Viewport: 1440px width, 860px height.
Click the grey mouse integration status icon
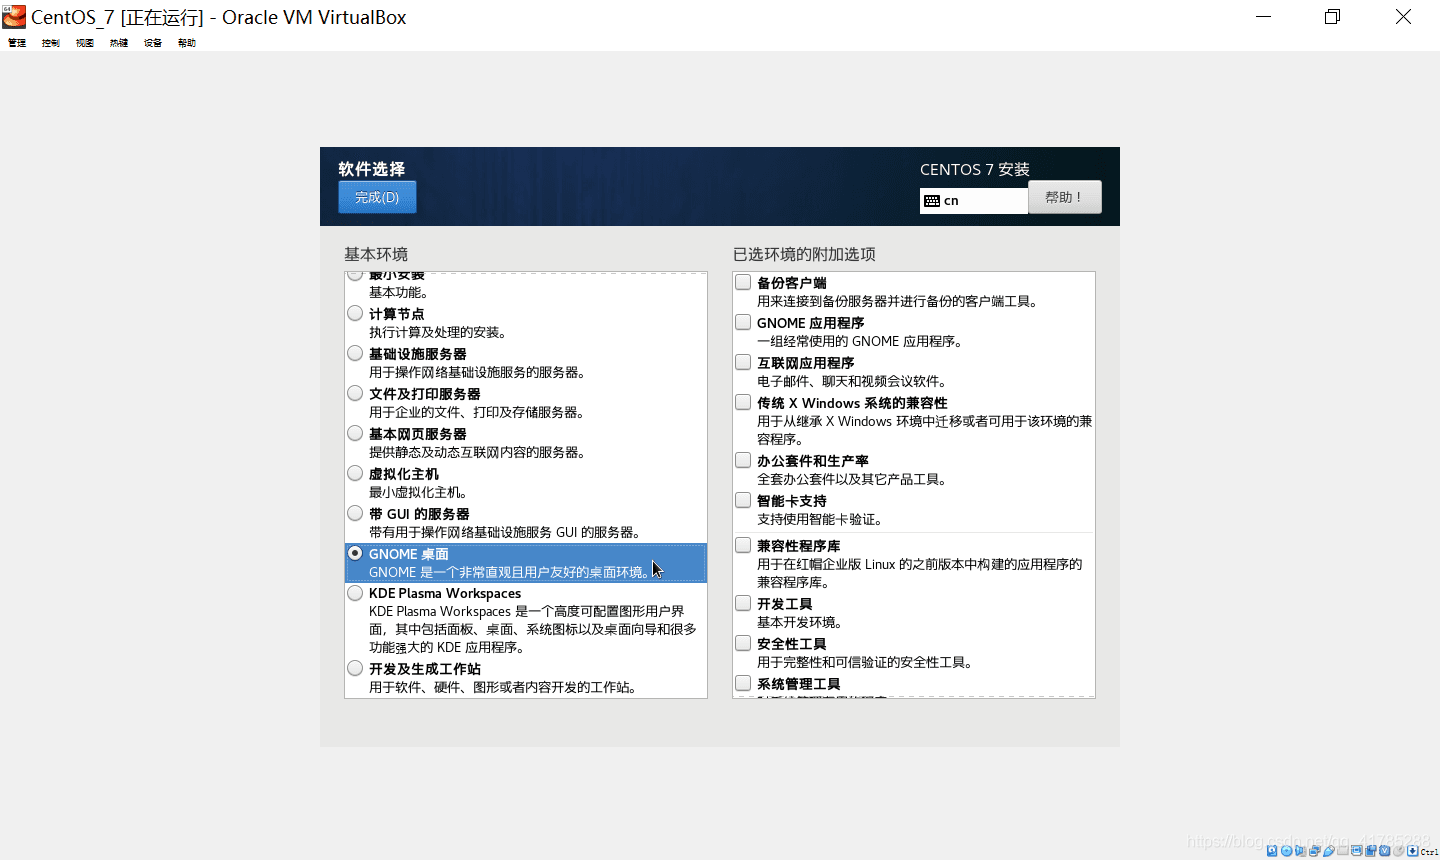tap(1399, 851)
